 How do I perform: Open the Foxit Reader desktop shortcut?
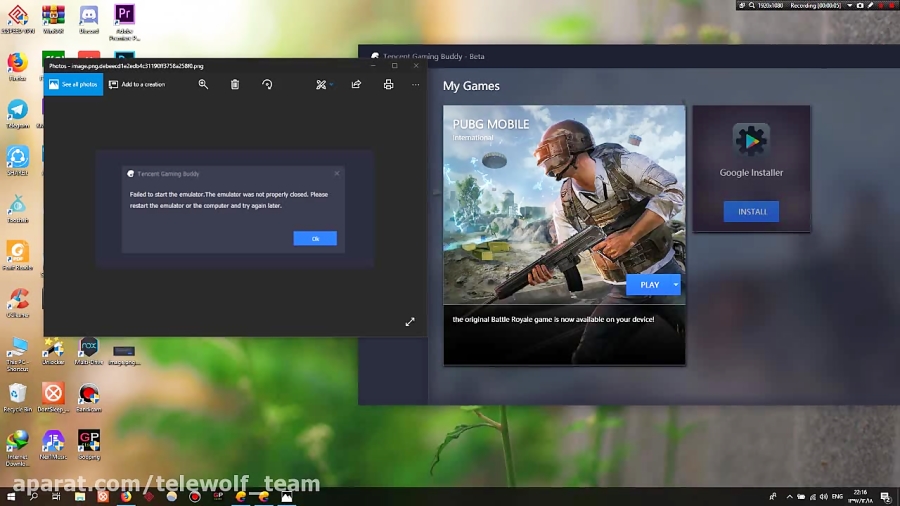(x=17, y=255)
